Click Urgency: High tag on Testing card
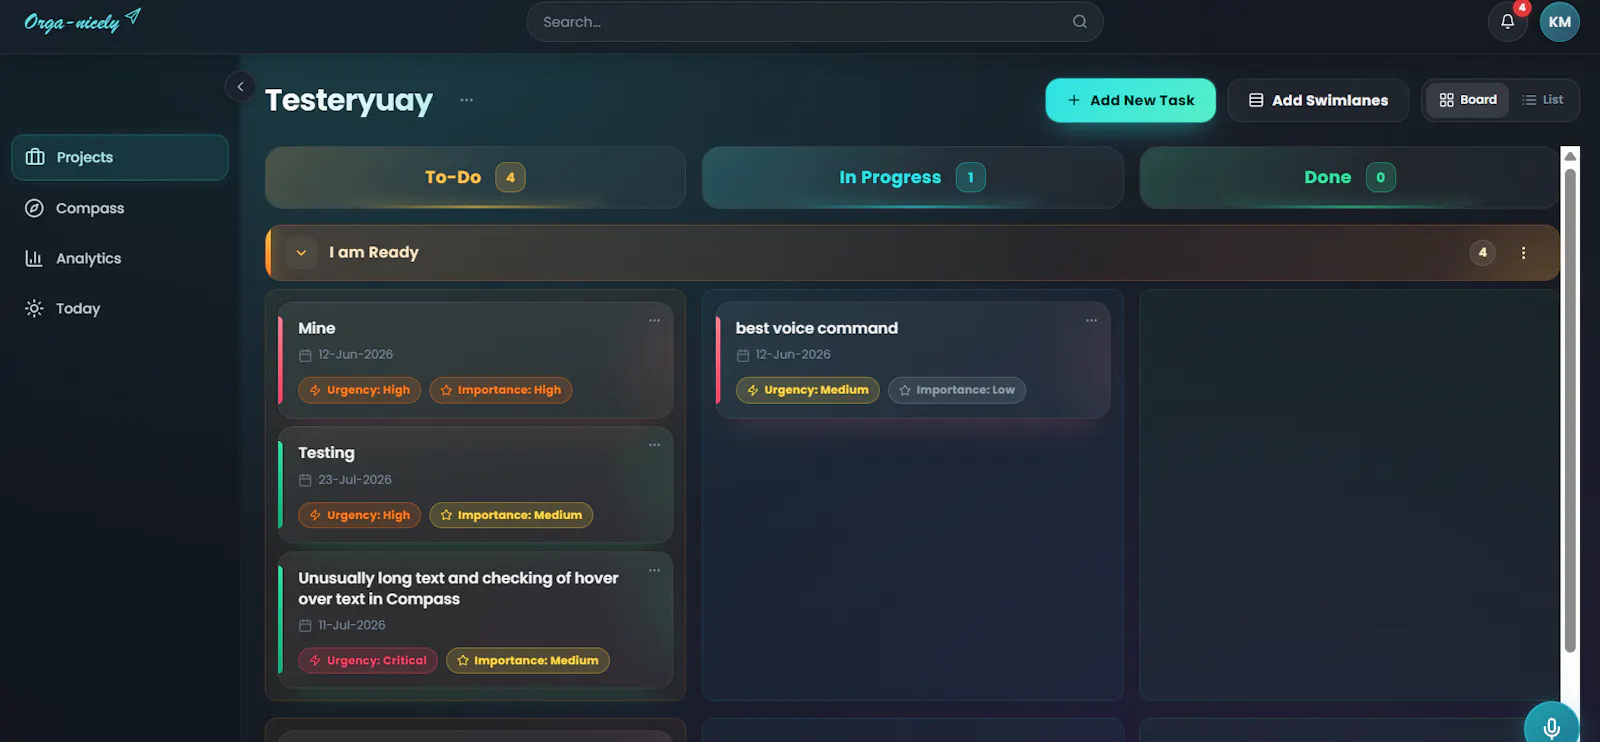Screen dimensions: 1600x742 point(360,515)
